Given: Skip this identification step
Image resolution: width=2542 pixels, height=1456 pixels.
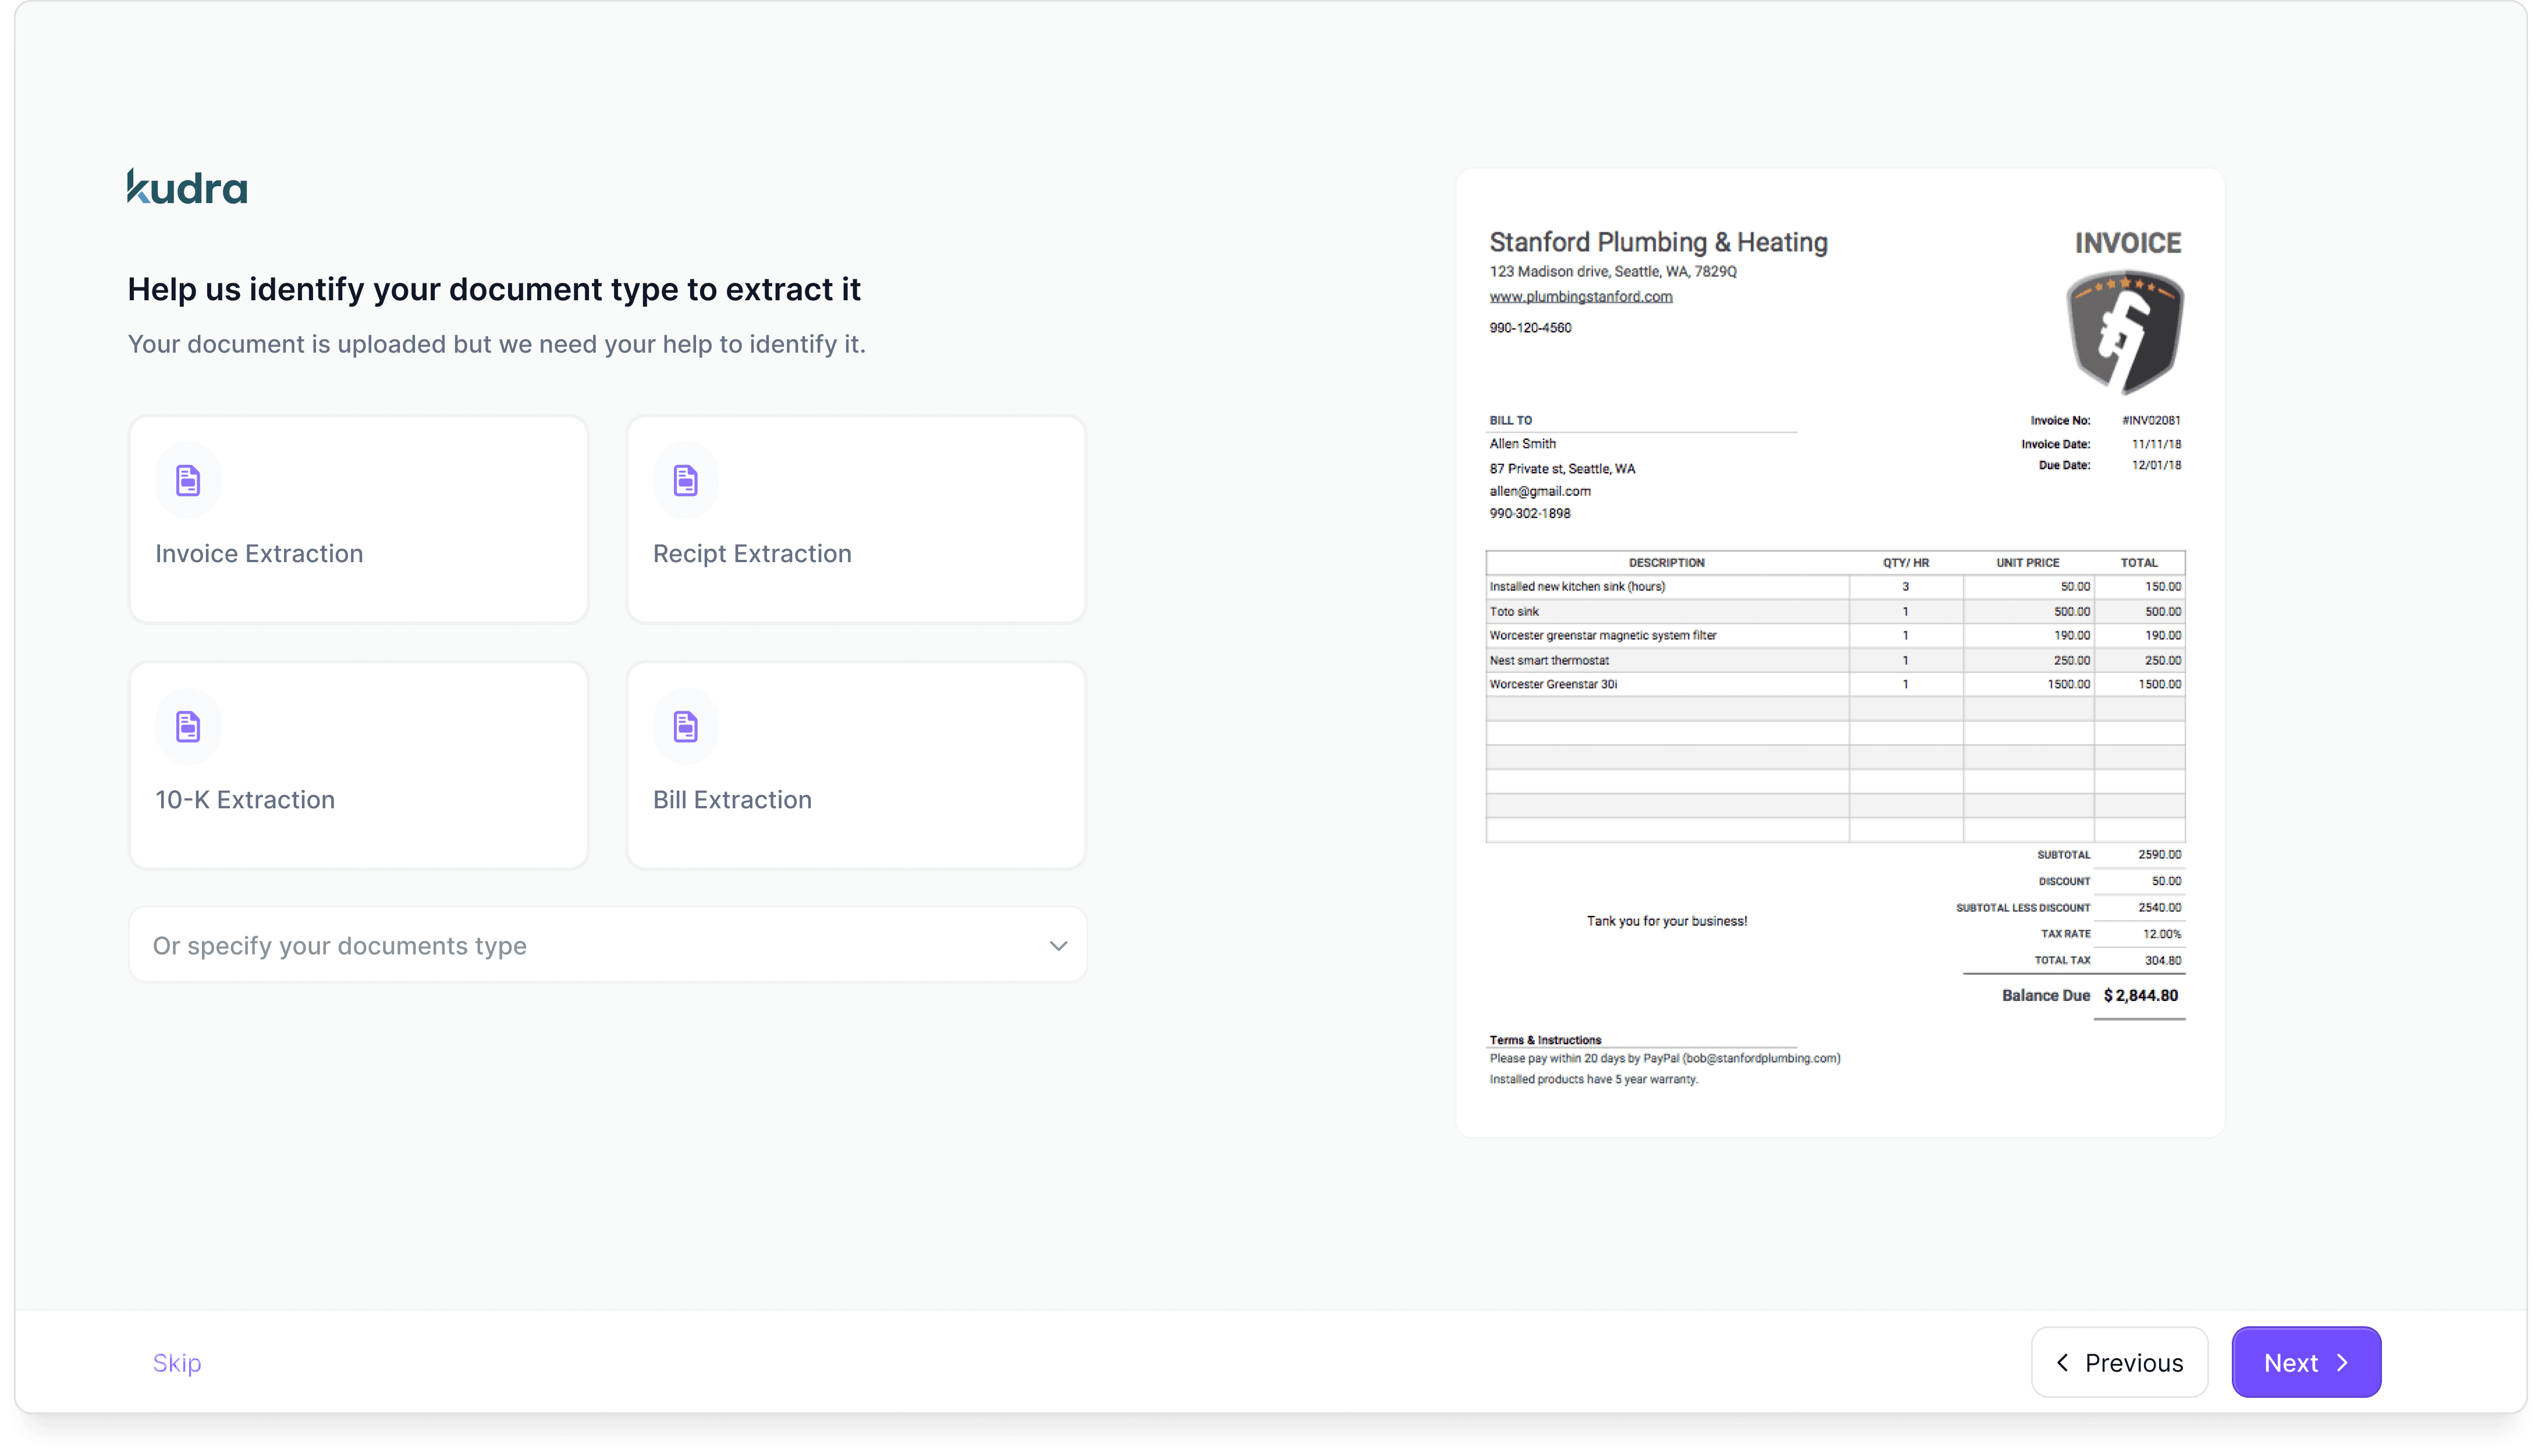Looking at the screenshot, I should pyautogui.click(x=177, y=1362).
